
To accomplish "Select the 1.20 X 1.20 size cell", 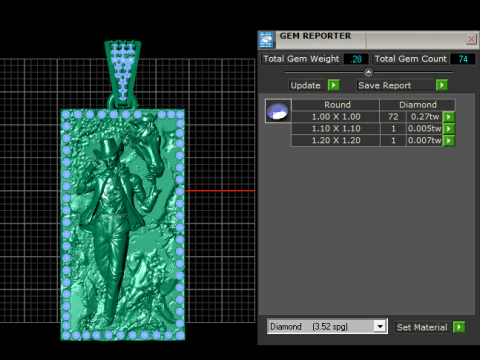I will tap(336, 140).
